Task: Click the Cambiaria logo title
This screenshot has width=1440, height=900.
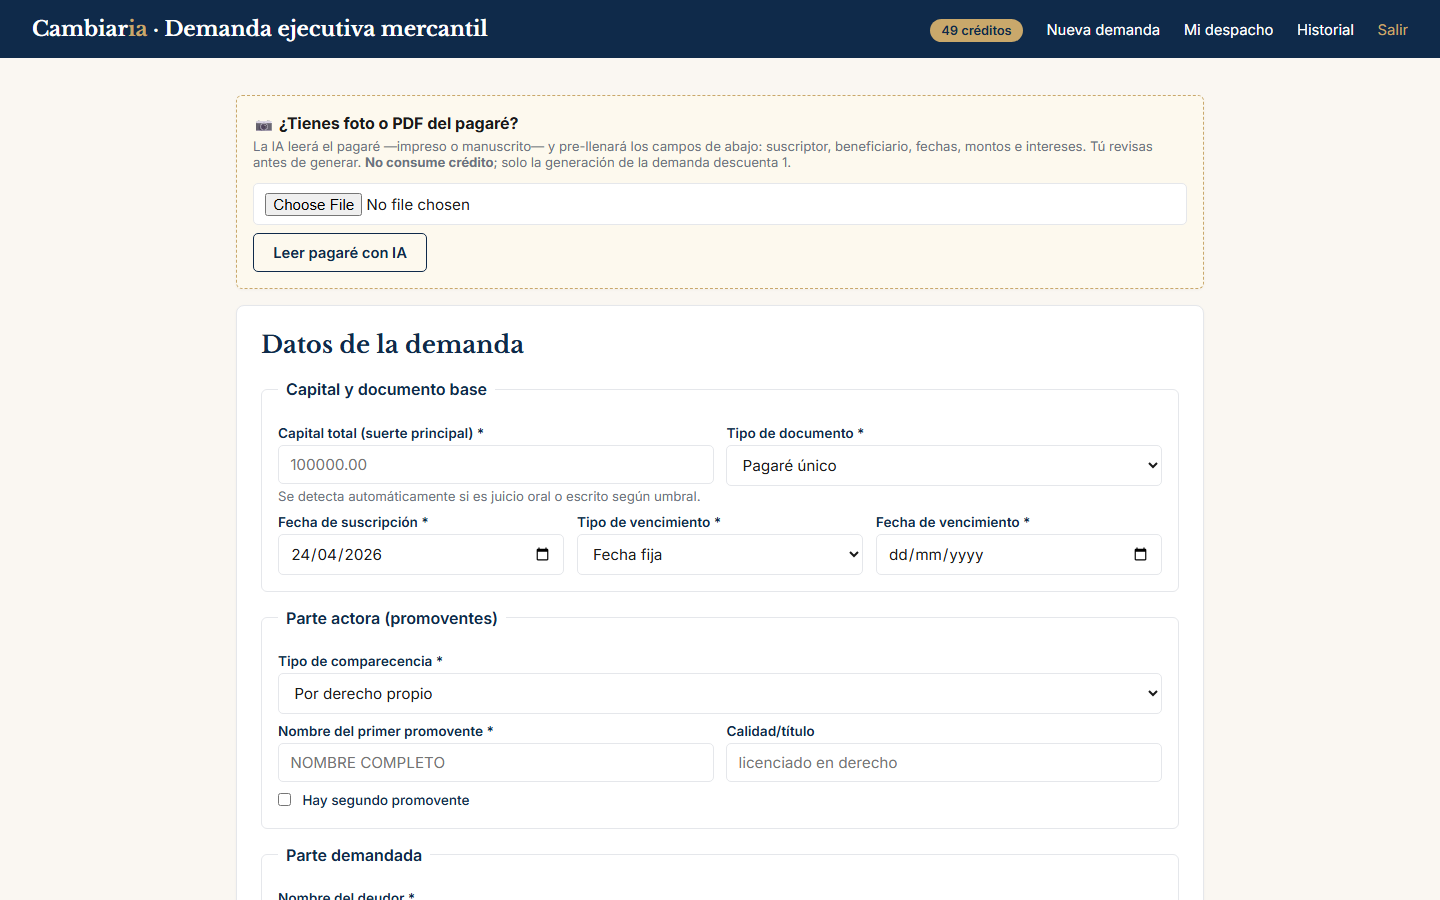Action: click(260, 29)
